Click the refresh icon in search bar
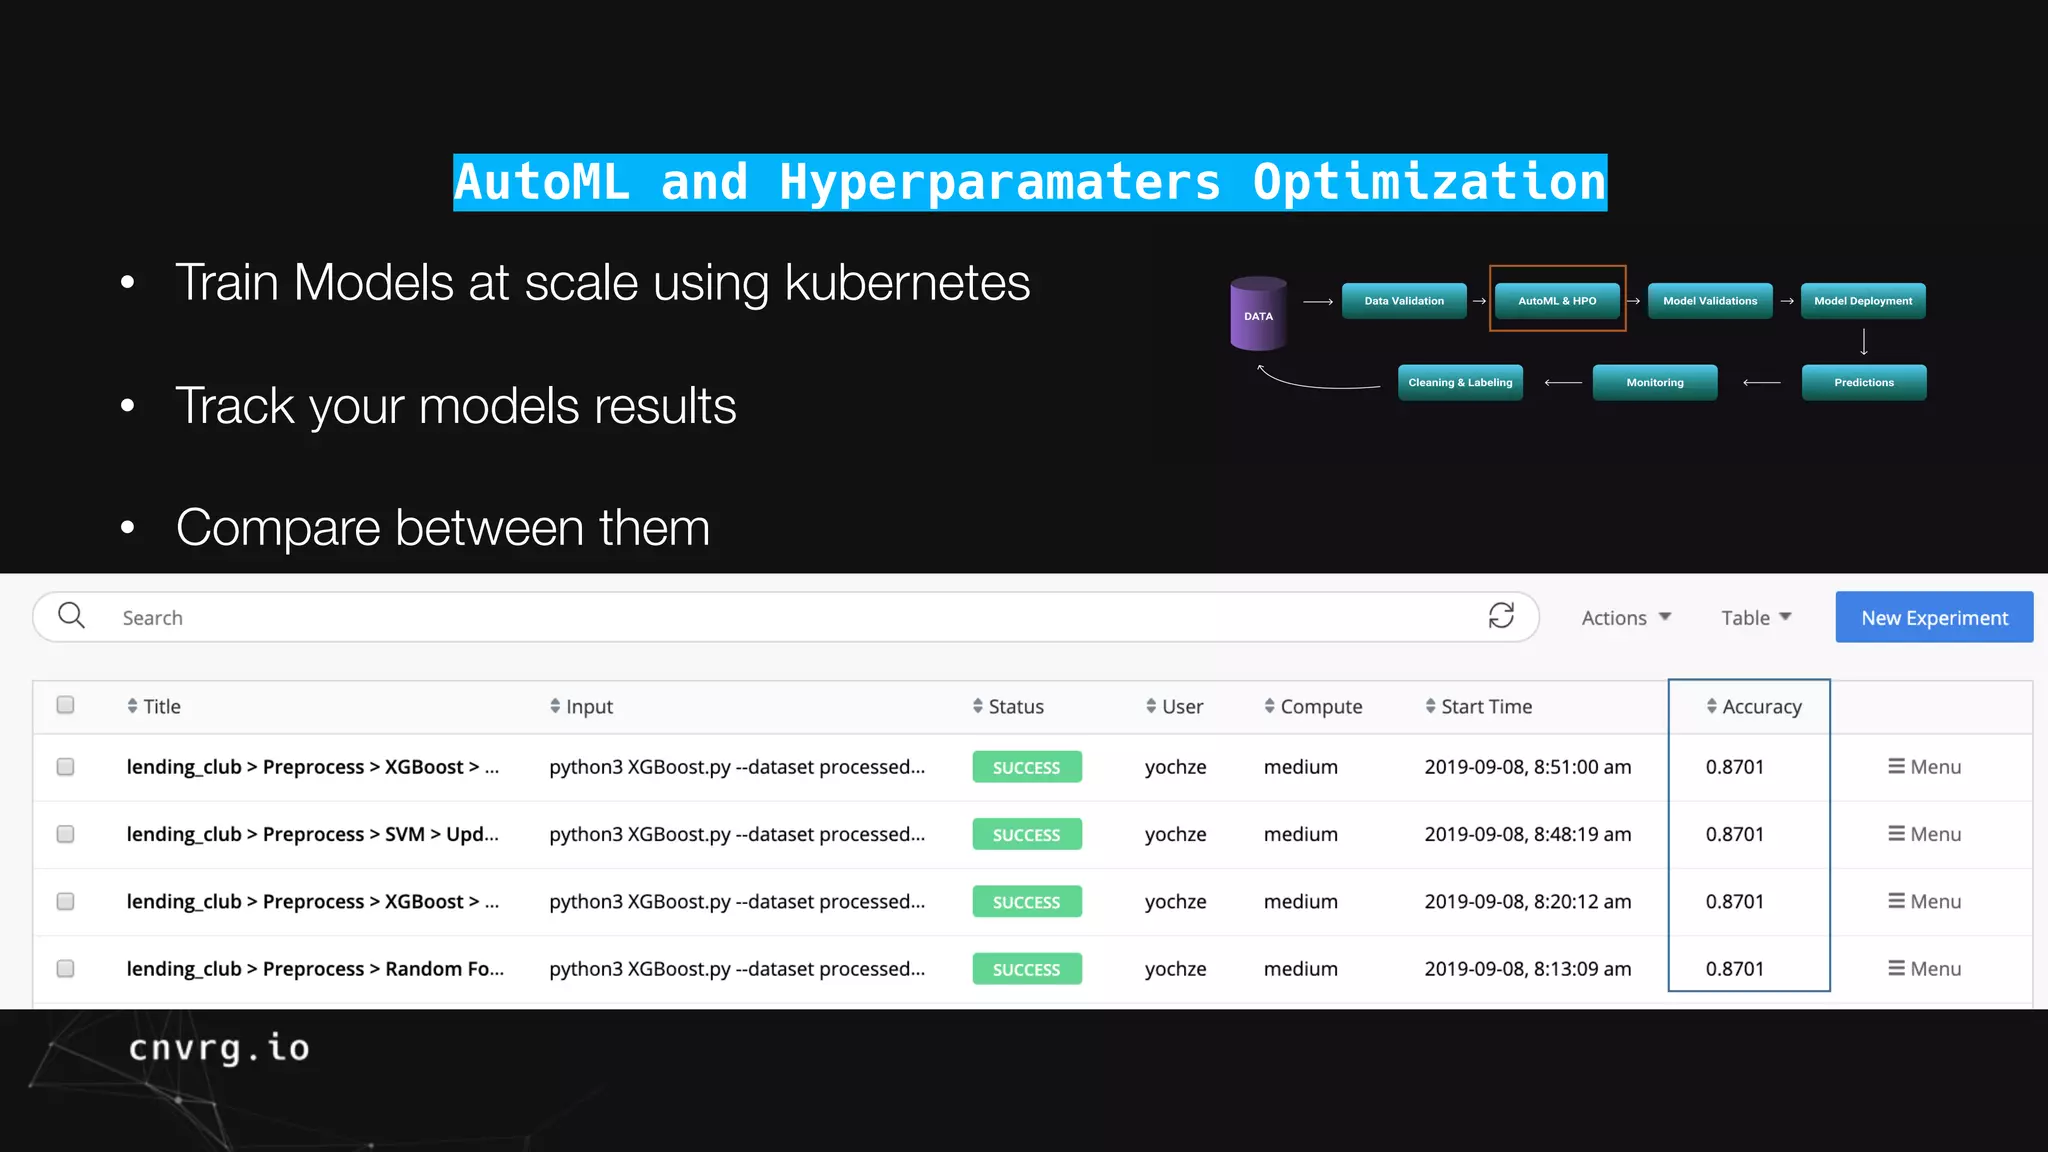The height and width of the screenshot is (1152, 2048). [1501, 616]
